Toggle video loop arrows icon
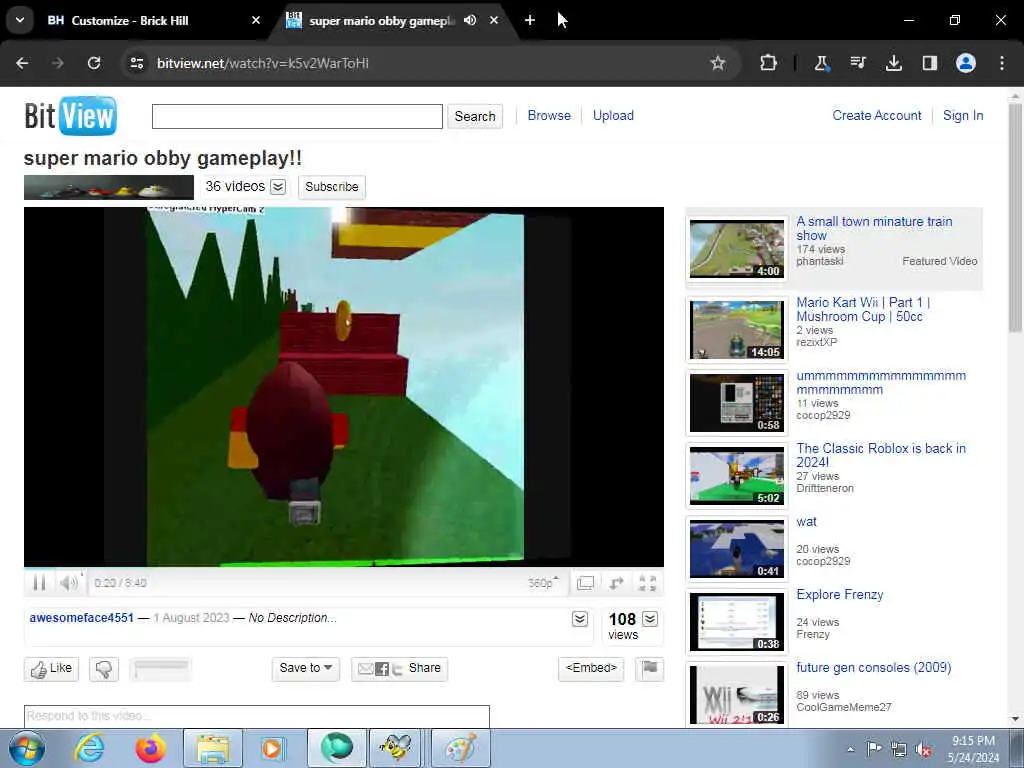The image size is (1024, 768). (x=616, y=583)
